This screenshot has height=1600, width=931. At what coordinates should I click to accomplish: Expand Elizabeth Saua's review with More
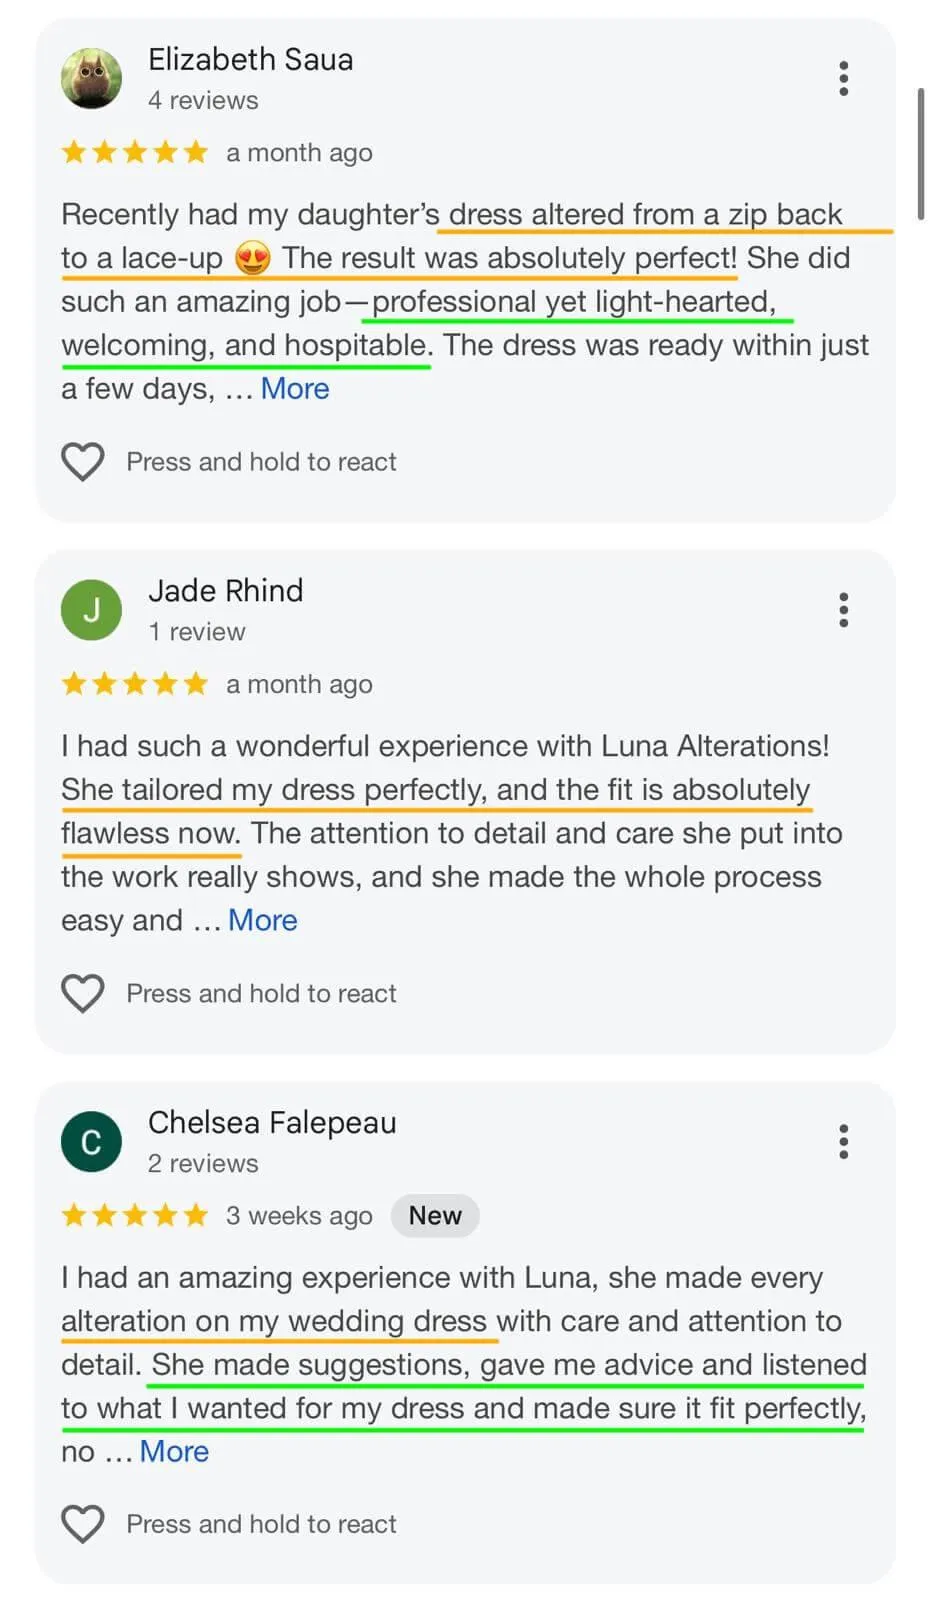[x=295, y=389]
